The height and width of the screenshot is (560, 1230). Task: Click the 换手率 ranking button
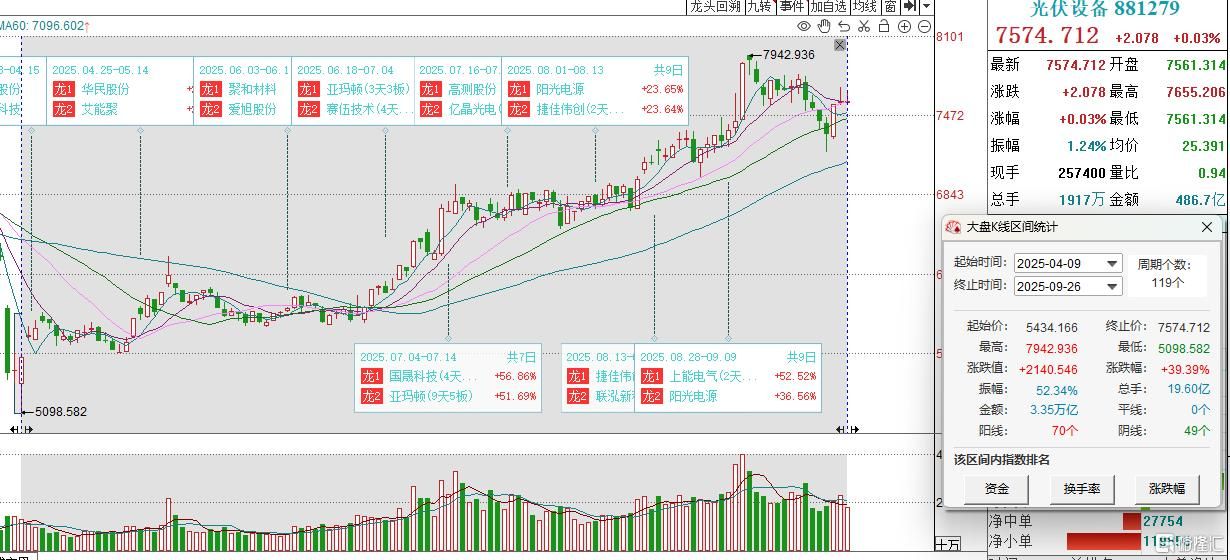1082,489
